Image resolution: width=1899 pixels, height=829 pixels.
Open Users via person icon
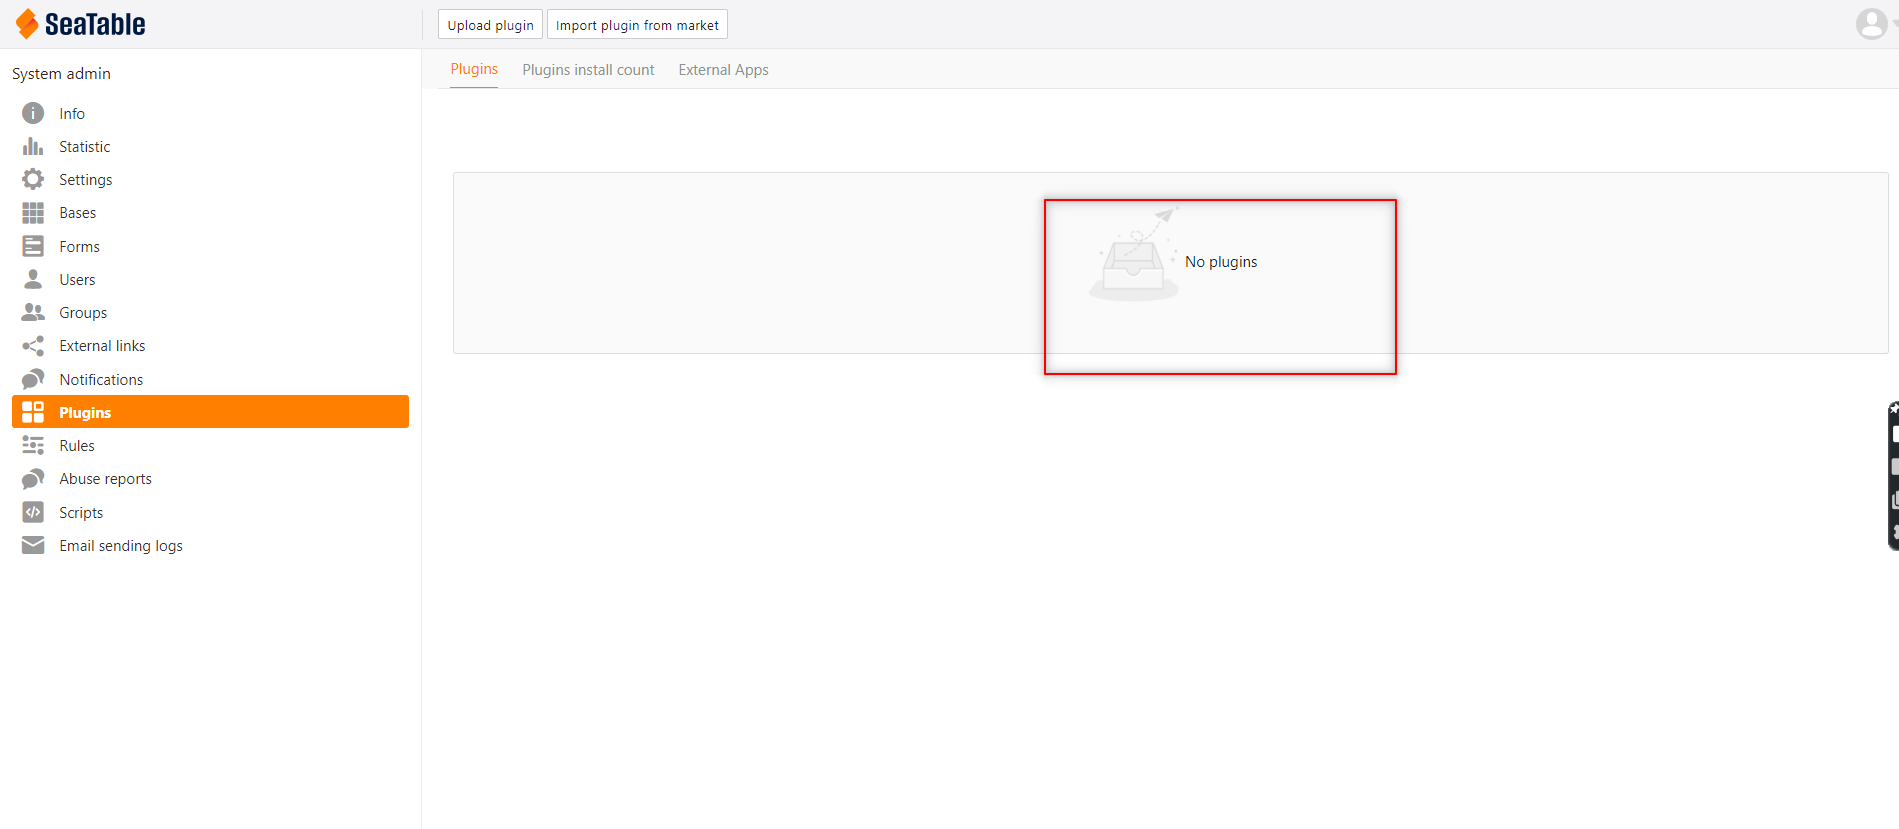(x=33, y=279)
